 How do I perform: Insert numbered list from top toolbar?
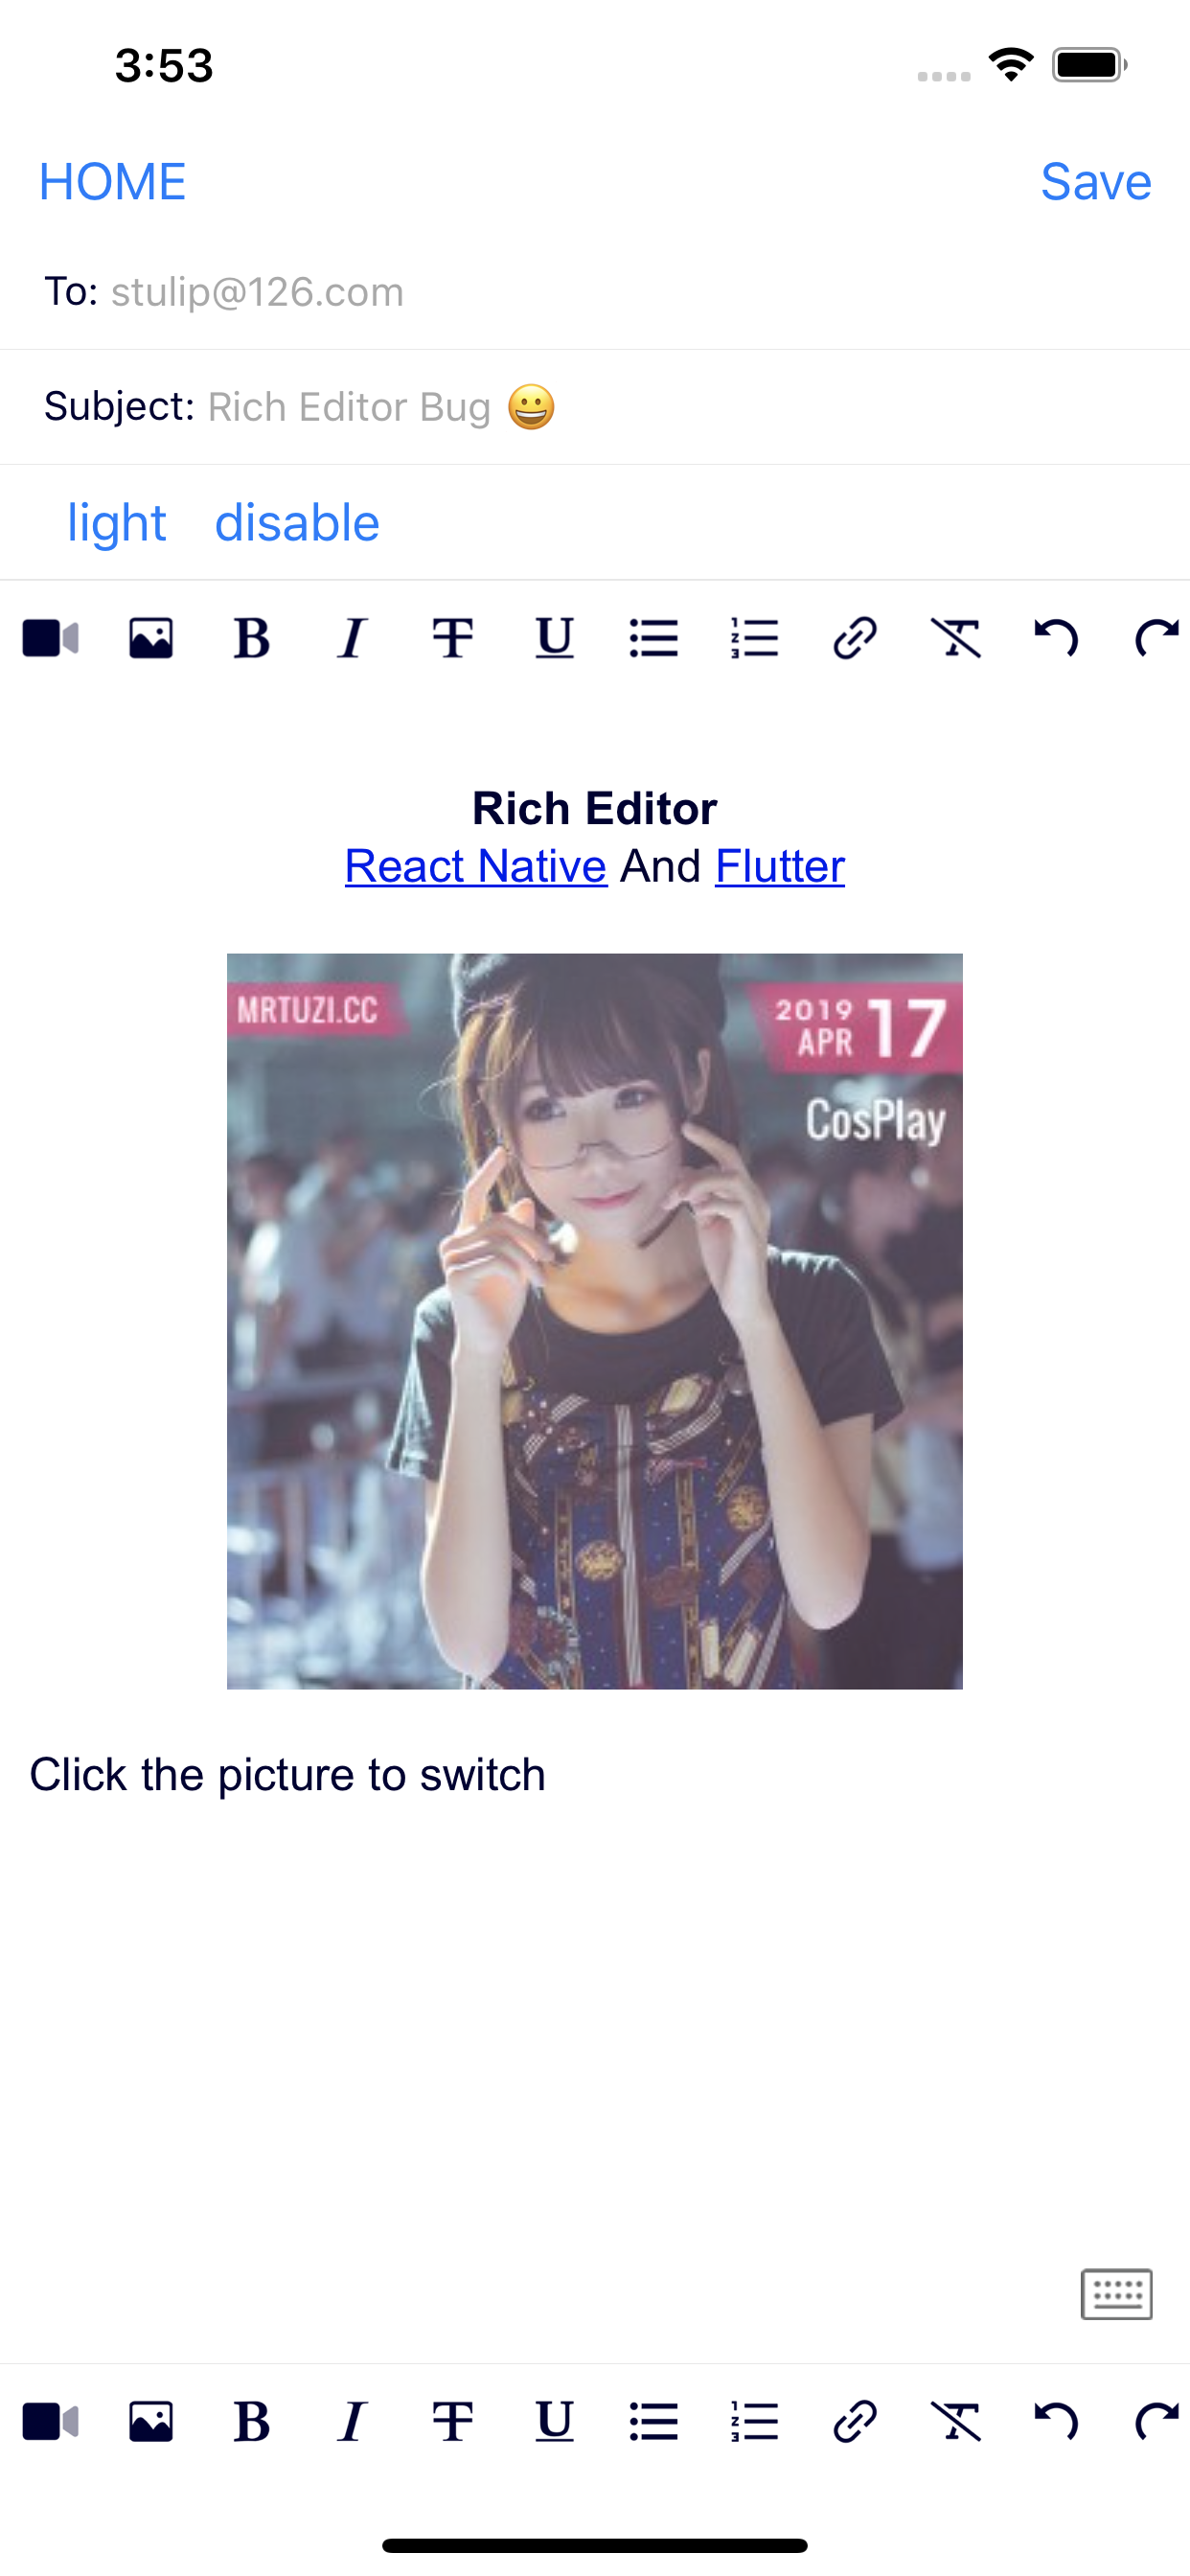pos(755,638)
